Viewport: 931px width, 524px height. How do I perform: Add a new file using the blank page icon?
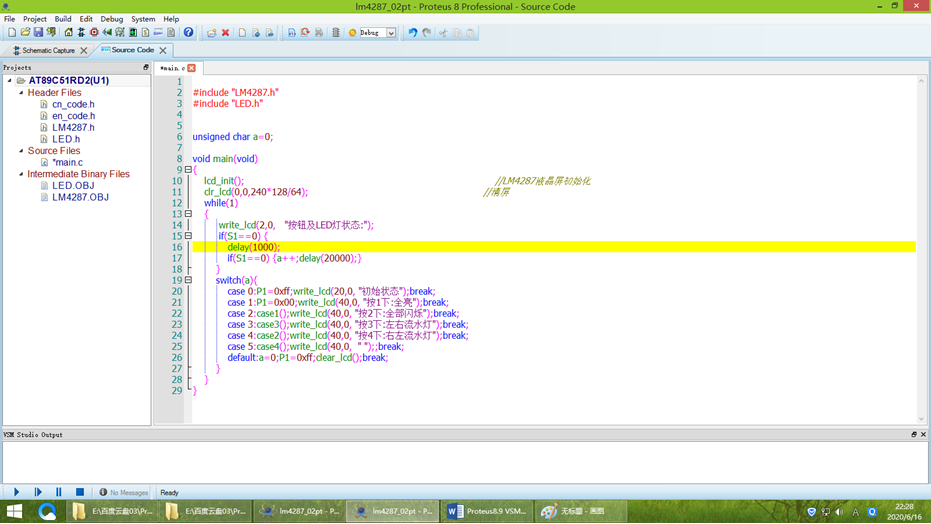[x=242, y=33]
